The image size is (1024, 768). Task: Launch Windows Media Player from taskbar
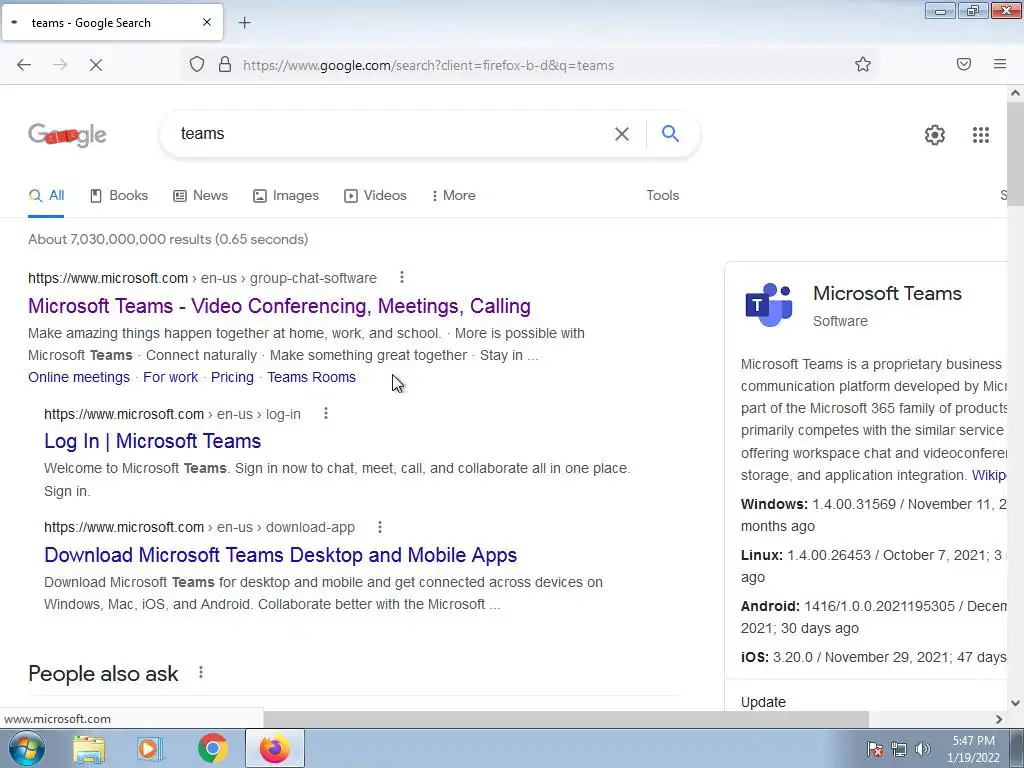(x=150, y=748)
